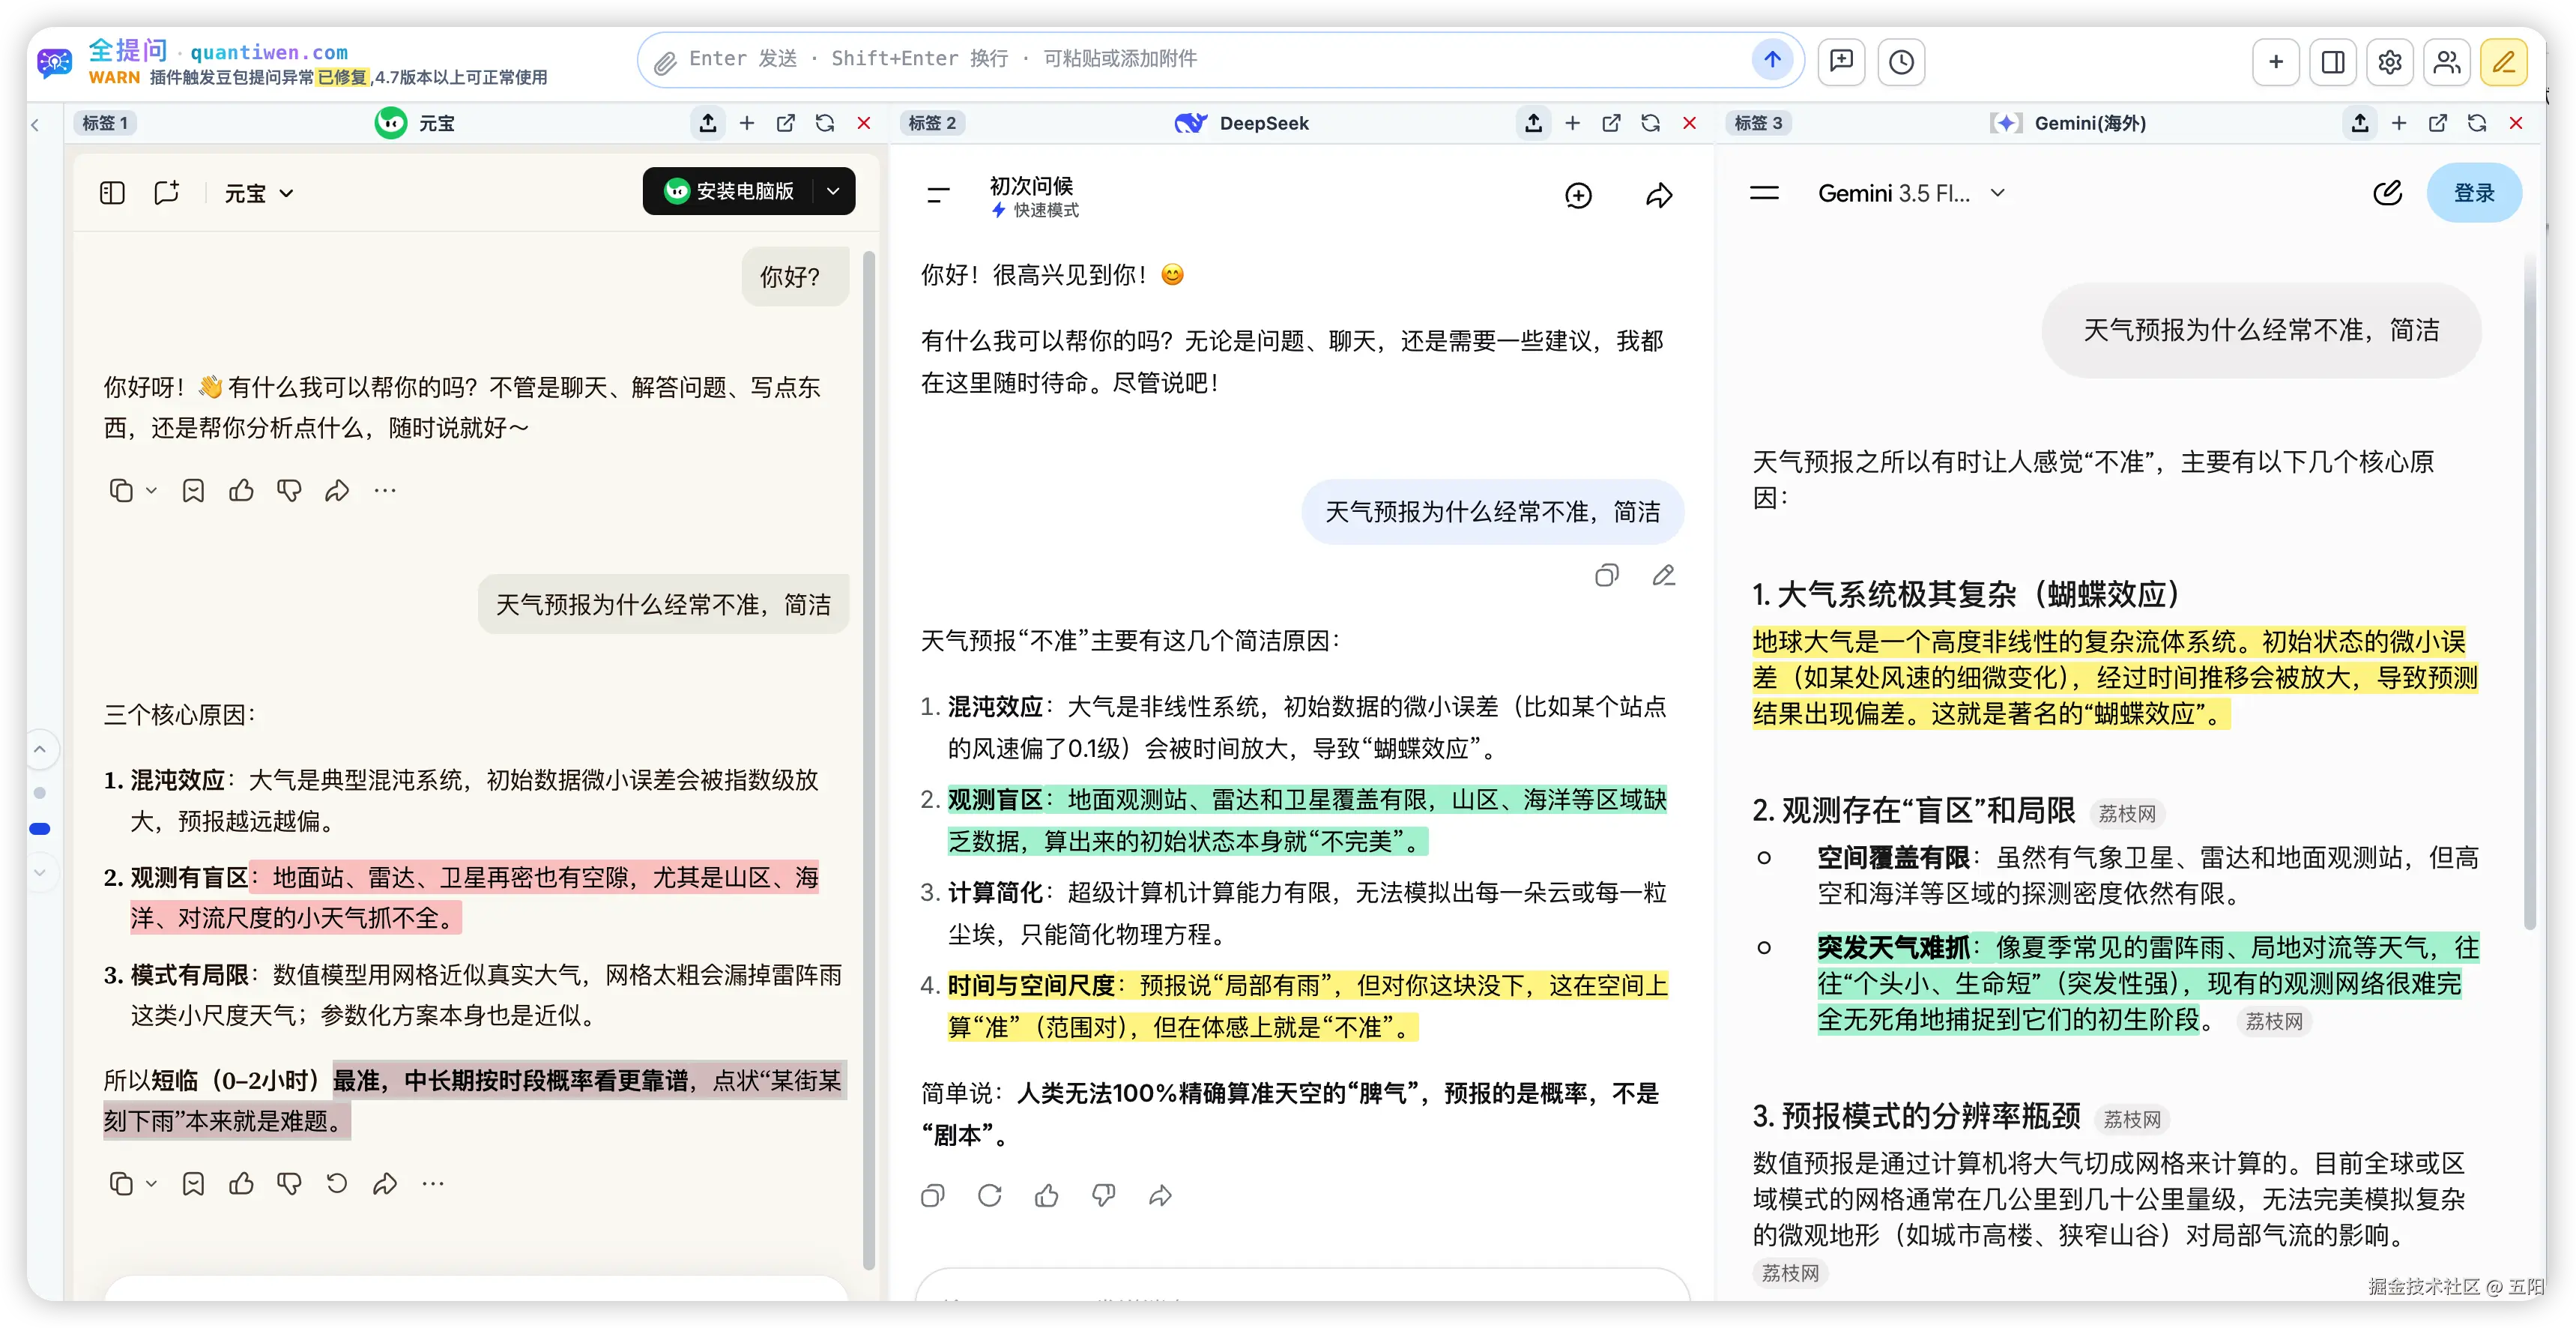Send the prompt with the blue up-arrow button
The height and width of the screenshot is (1328, 2576).
point(1772,60)
